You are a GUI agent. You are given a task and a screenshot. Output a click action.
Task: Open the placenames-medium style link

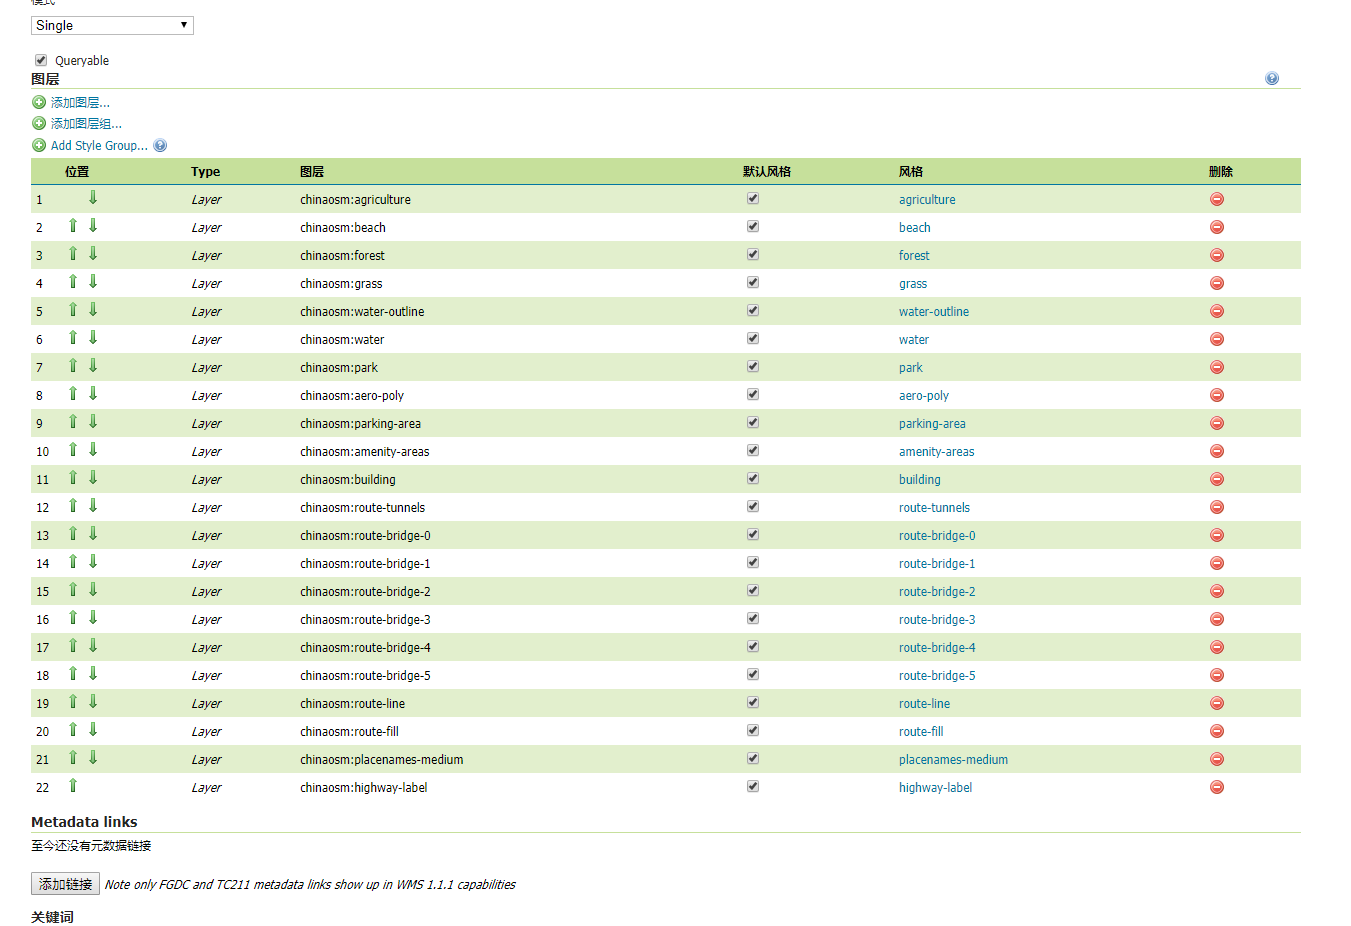tap(953, 759)
